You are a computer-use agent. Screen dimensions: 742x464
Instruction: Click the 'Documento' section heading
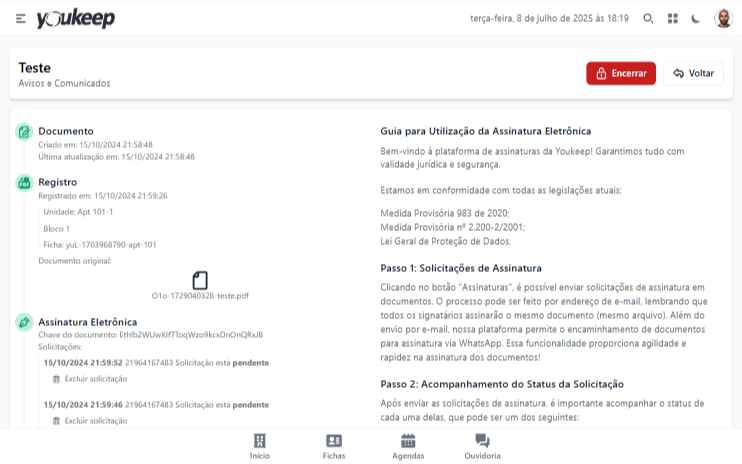(66, 131)
